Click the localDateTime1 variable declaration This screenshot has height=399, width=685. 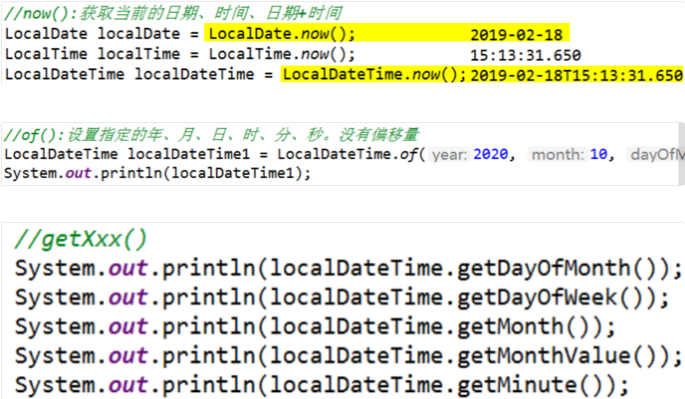tap(189, 154)
